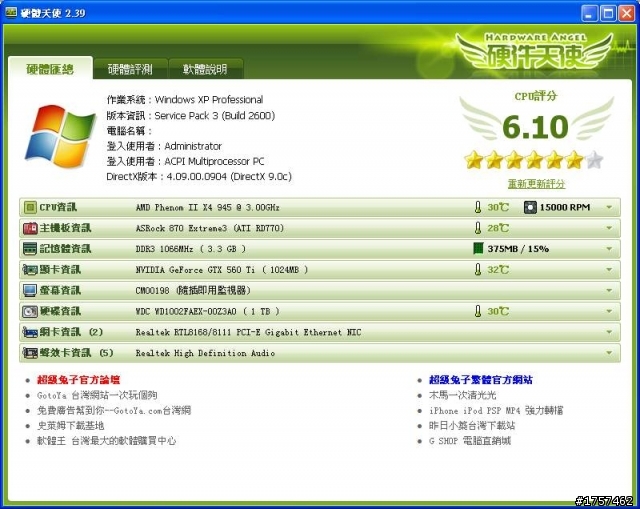Viewport: 640px width, 509px height.
Task: Expand the CPU資訊 row dropdown arrow
Action: tap(609, 207)
